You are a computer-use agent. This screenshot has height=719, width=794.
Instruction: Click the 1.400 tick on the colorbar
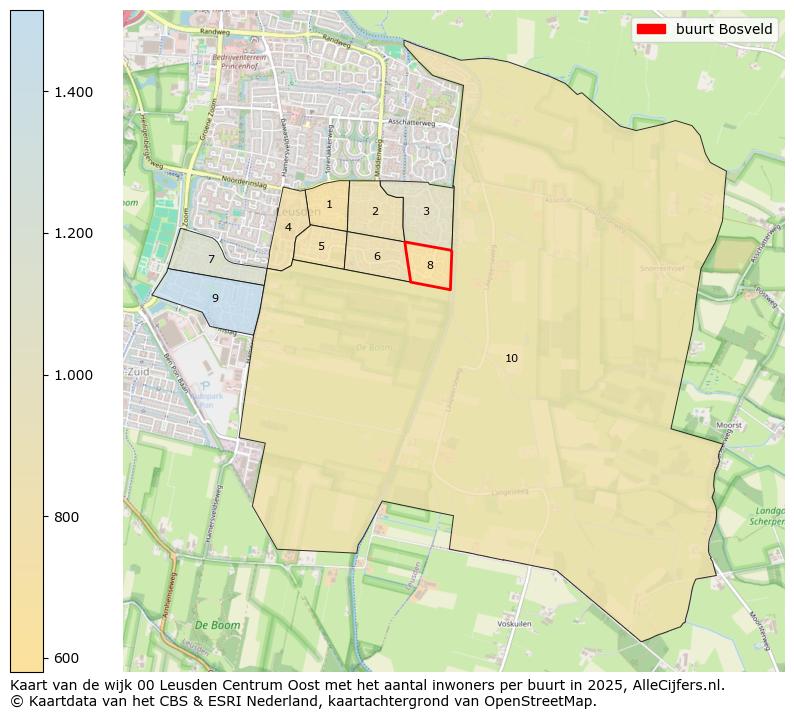point(74,92)
